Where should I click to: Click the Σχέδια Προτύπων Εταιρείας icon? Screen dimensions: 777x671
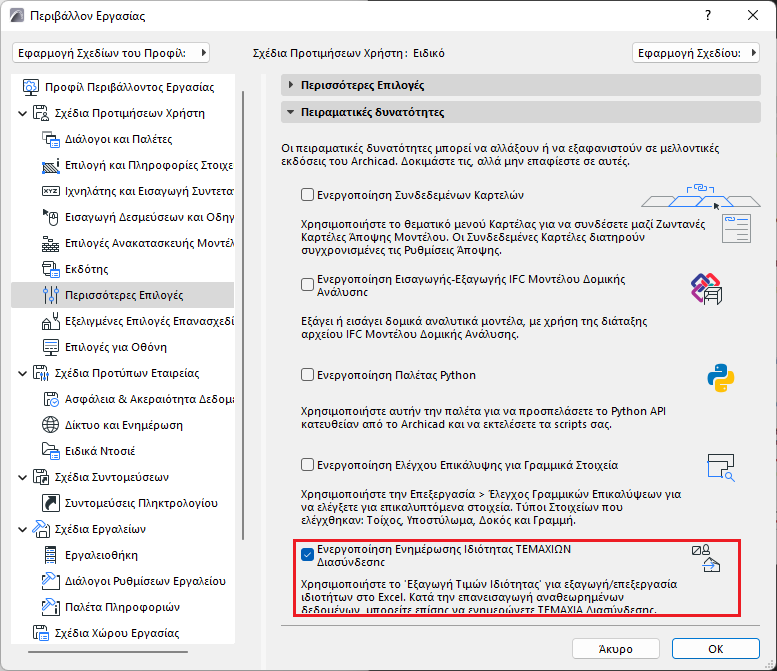(x=41, y=373)
